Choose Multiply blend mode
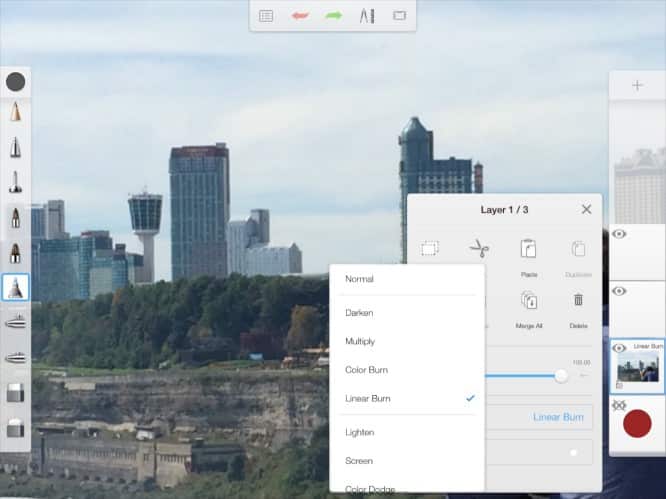666x499 pixels. tap(360, 341)
